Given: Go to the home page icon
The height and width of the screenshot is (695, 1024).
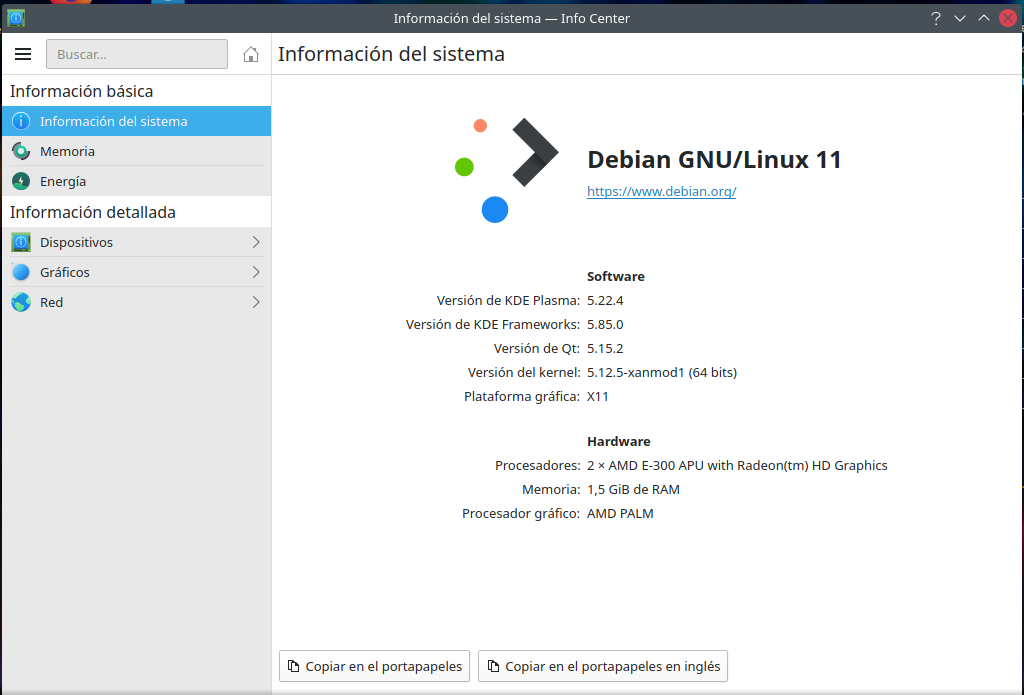Looking at the screenshot, I should pos(251,54).
